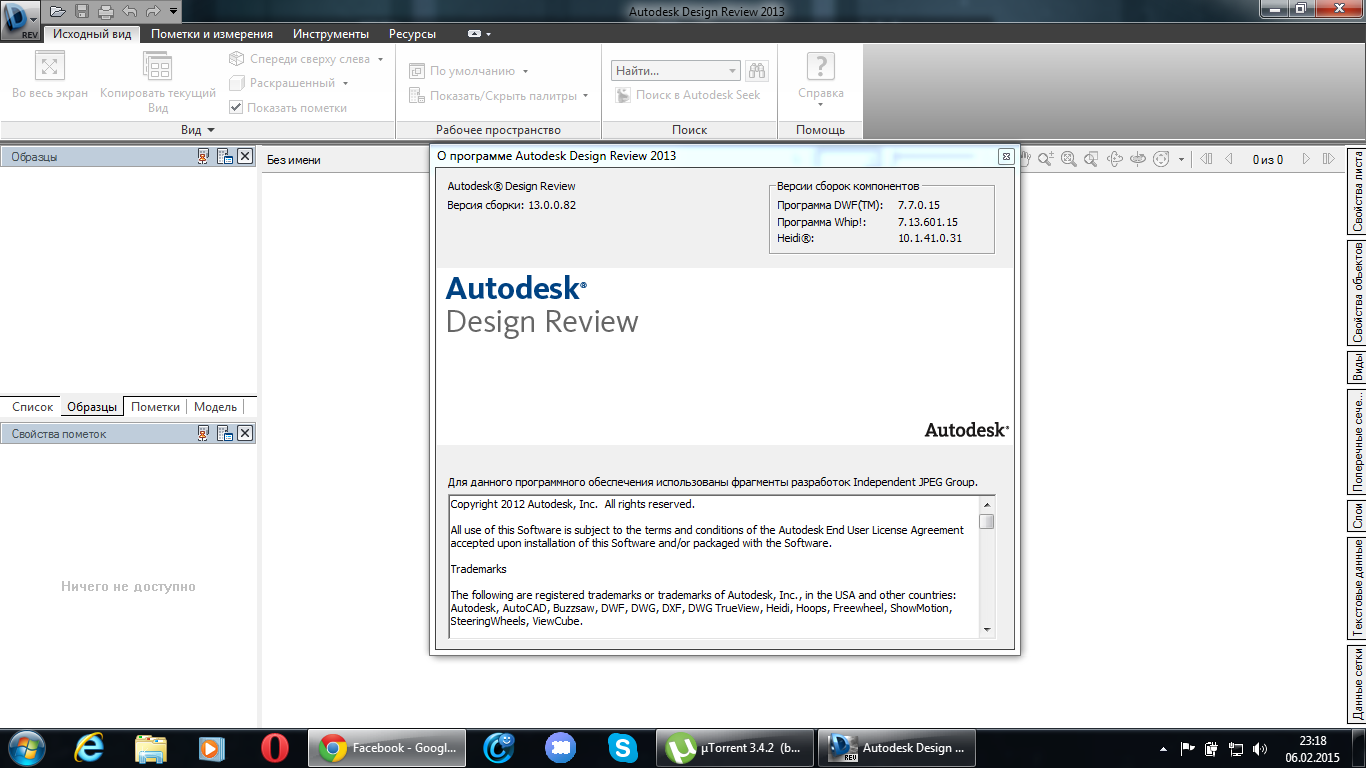The image size is (1366, 768).
Task: Select the Zoom tool in canvas toolbar
Action: click(x=1046, y=158)
